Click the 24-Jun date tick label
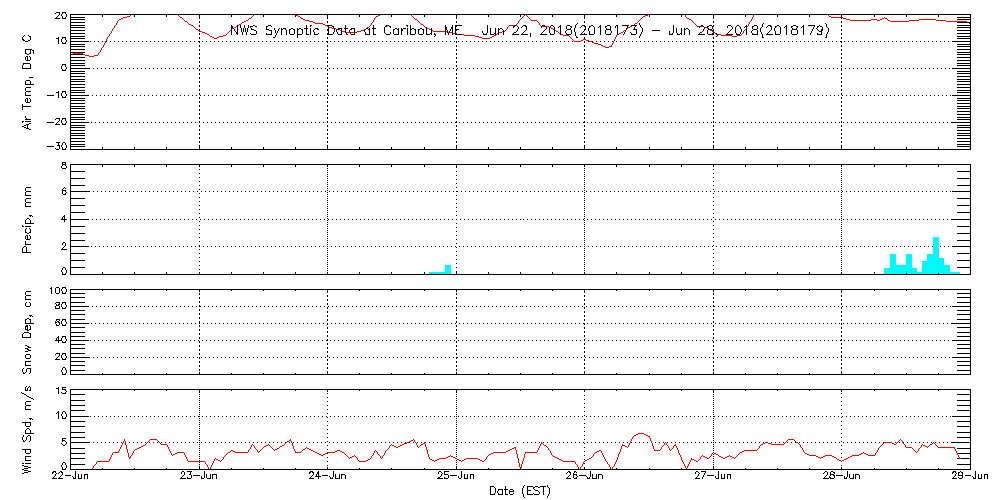Viewport: 1000px width, 500px height. tap(328, 477)
